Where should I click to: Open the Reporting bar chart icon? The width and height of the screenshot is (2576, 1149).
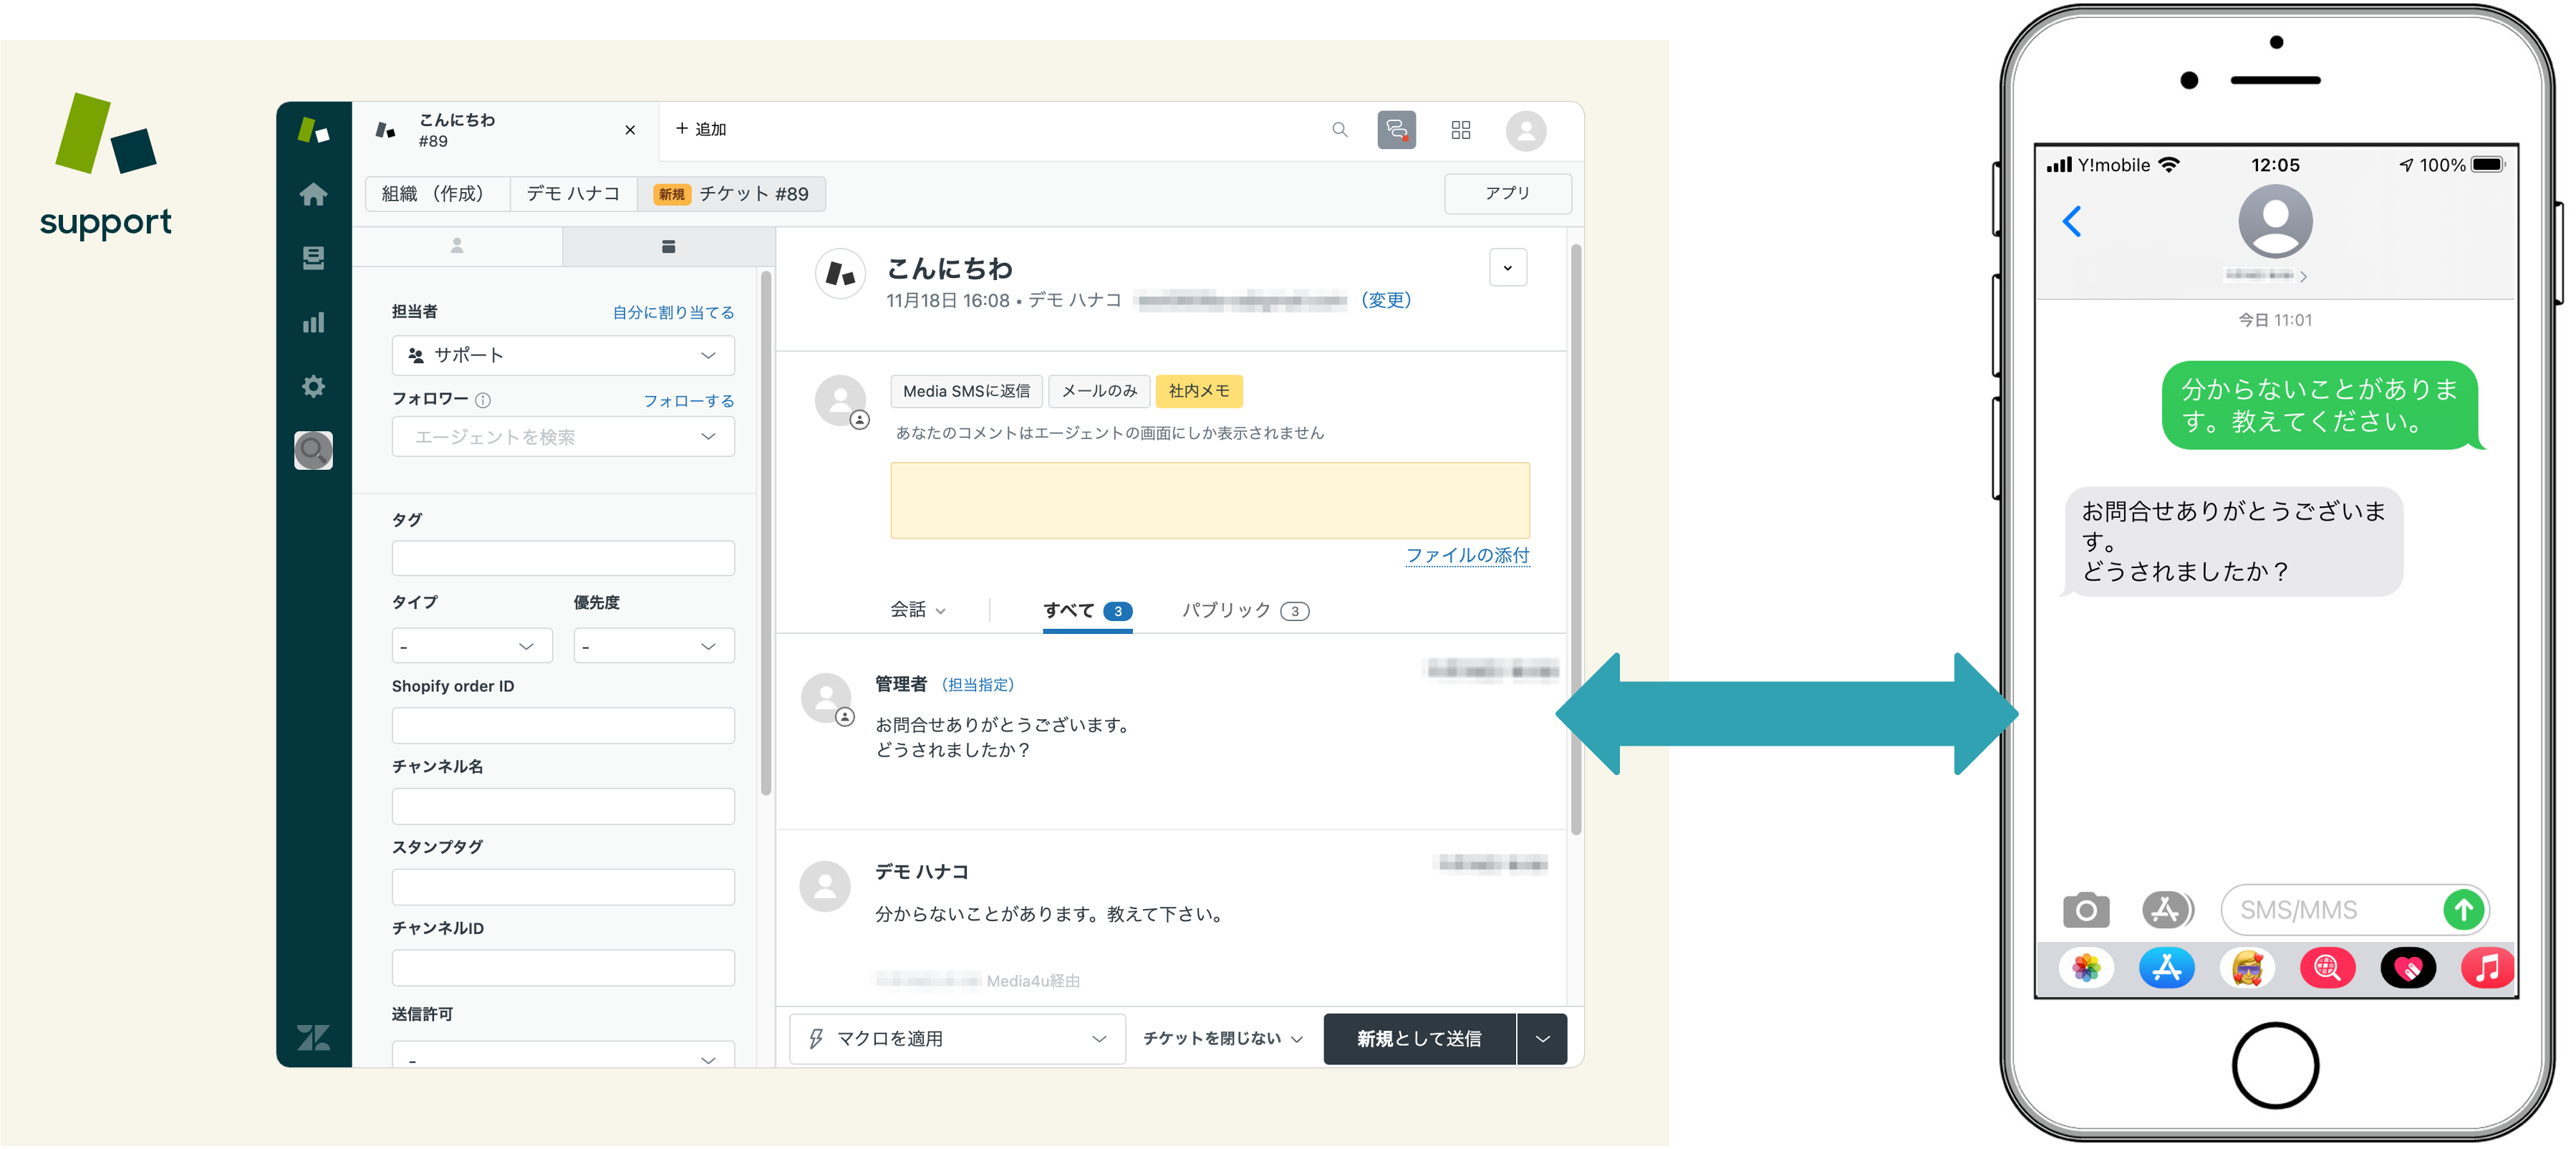(313, 322)
